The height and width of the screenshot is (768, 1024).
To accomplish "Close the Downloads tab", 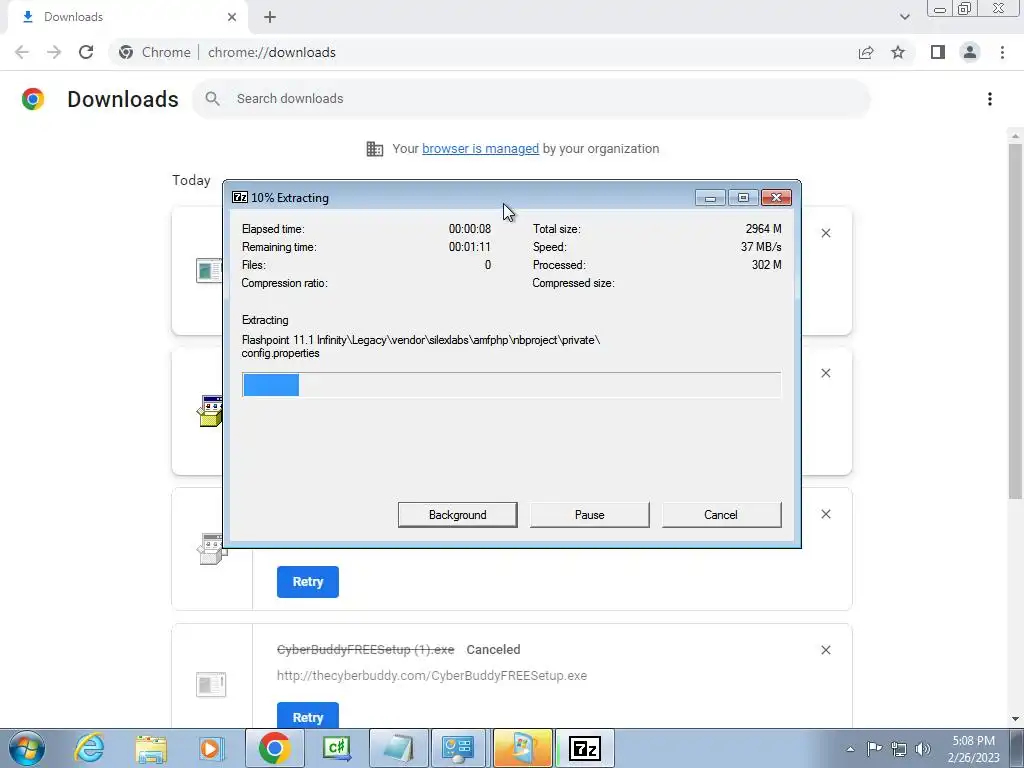I will [x=231, y=17].
